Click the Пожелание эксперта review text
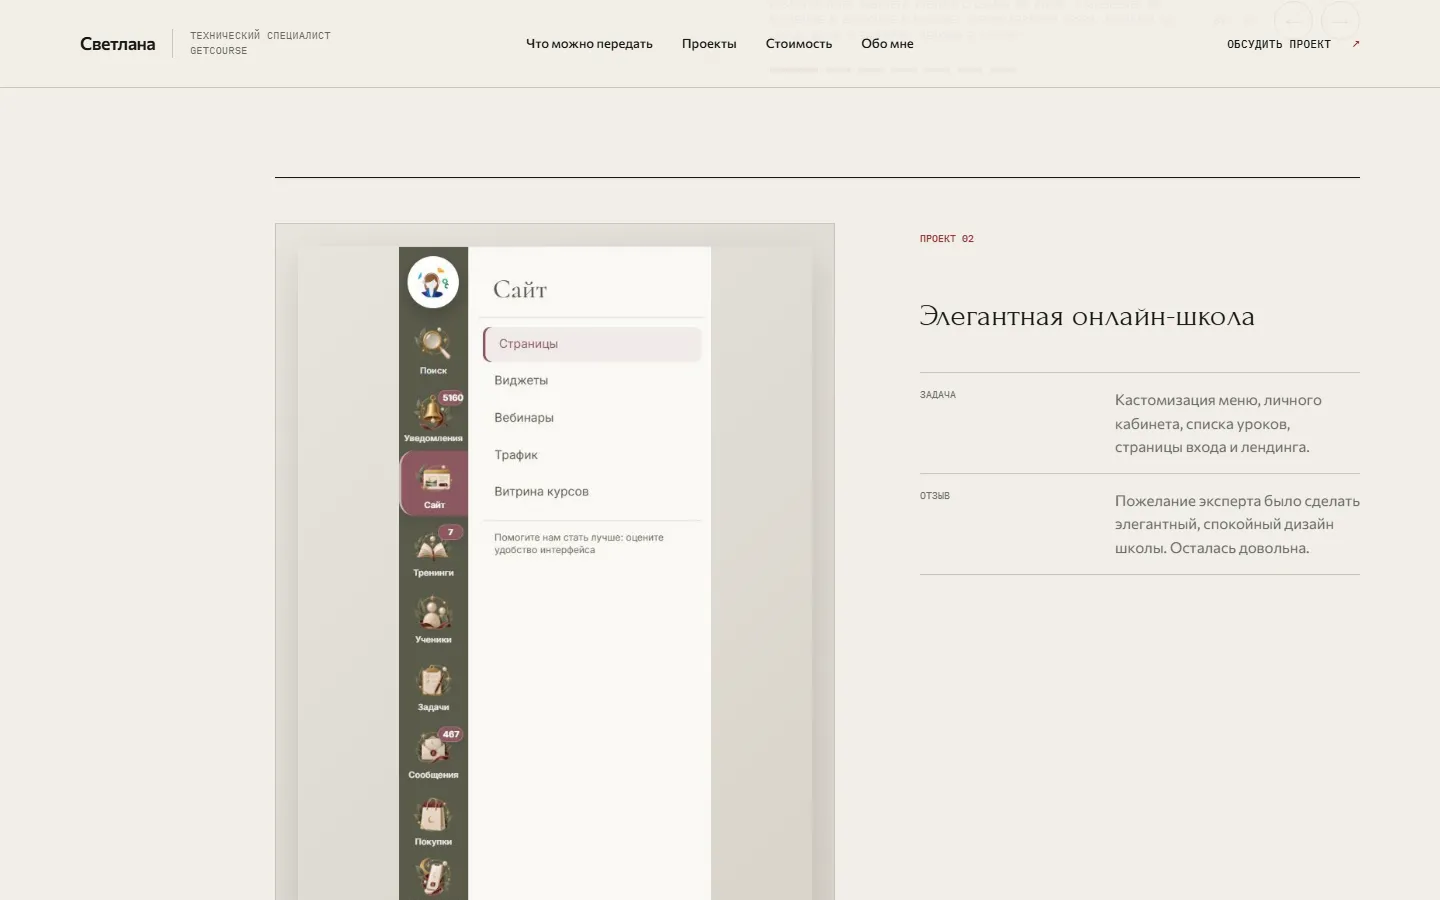Screen dimensions: 1440x900 (x=1237, y=525)
